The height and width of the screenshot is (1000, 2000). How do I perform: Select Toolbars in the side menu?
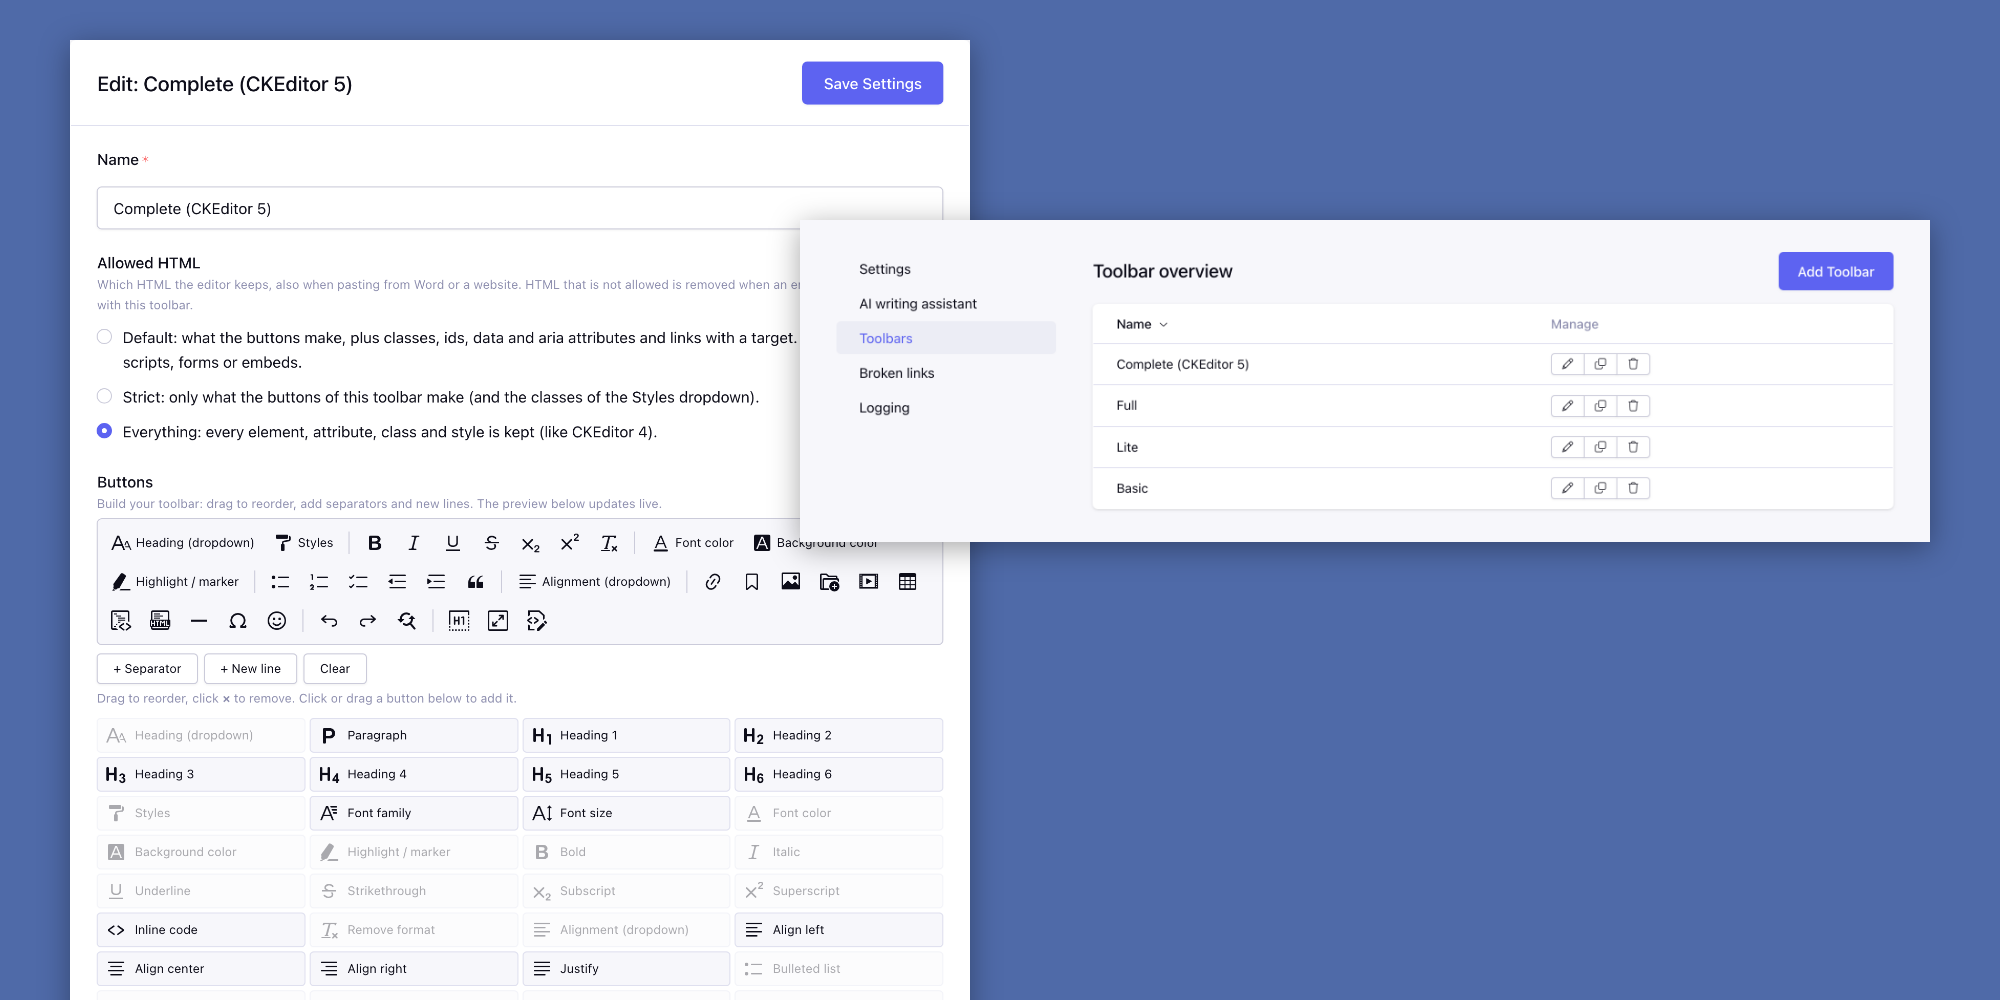946,338
